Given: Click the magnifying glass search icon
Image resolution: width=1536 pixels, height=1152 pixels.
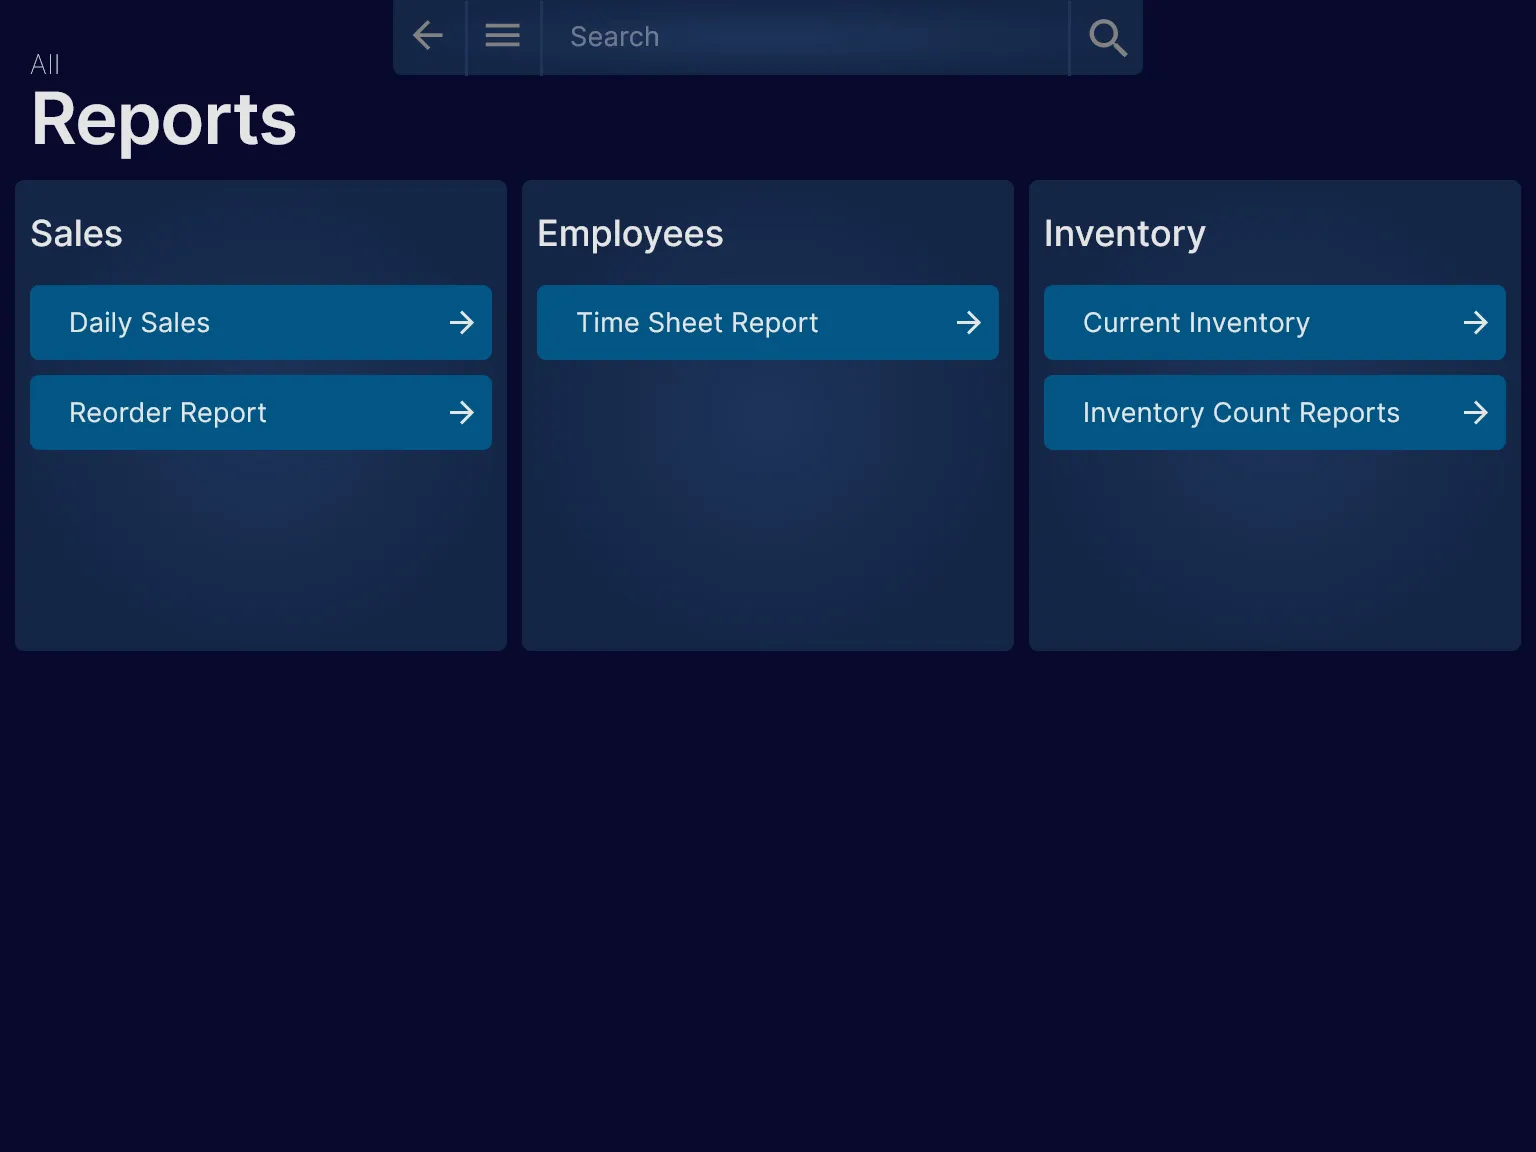Looking at the screenshot, I should (x=1106, y=38).
